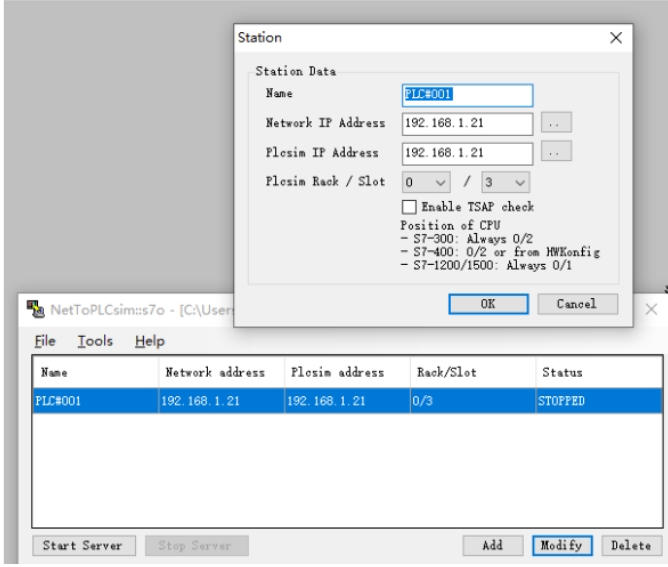Cancel the Station dialog
Viewport: 668px width, 567px height.
tap(577, 304)
